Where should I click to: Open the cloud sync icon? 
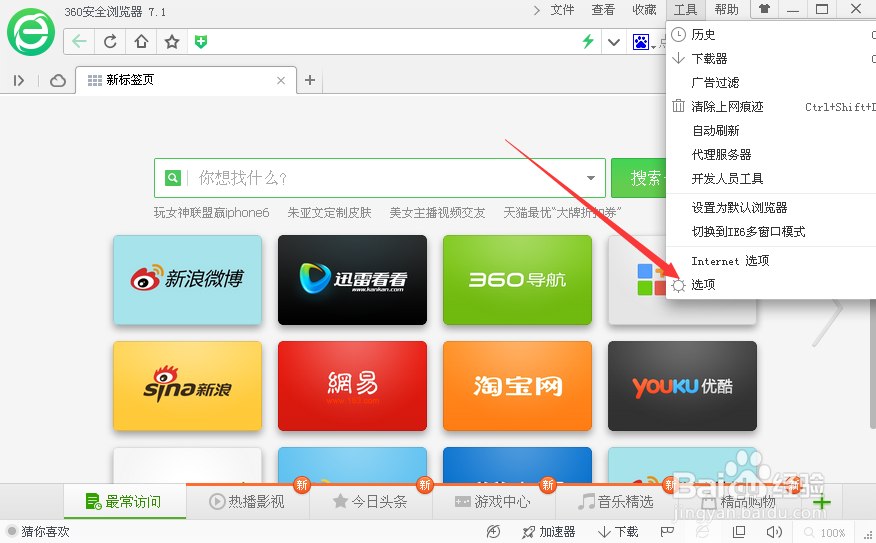tap(58, 81)
